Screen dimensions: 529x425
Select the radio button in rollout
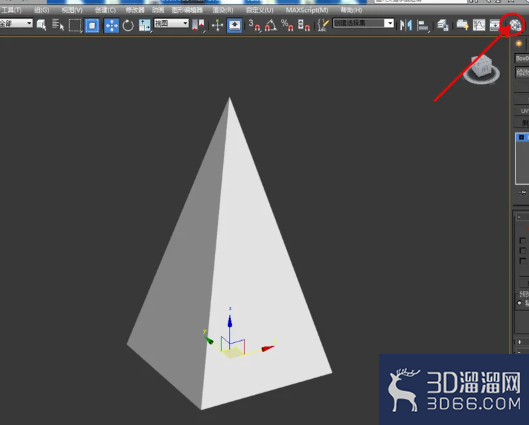click(520, 303)
